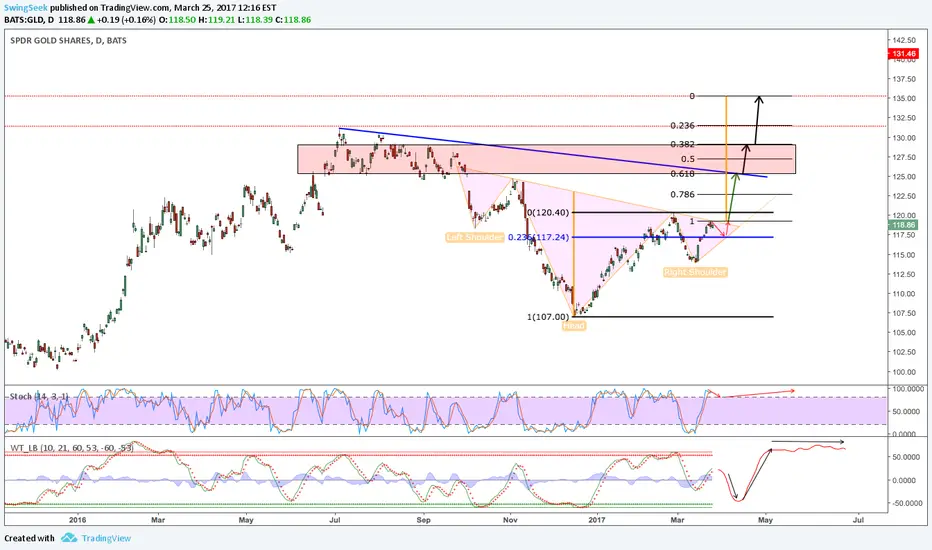The image size is (932, 550).
Task: Select the Head annotation label
Action: coord(574,326)
